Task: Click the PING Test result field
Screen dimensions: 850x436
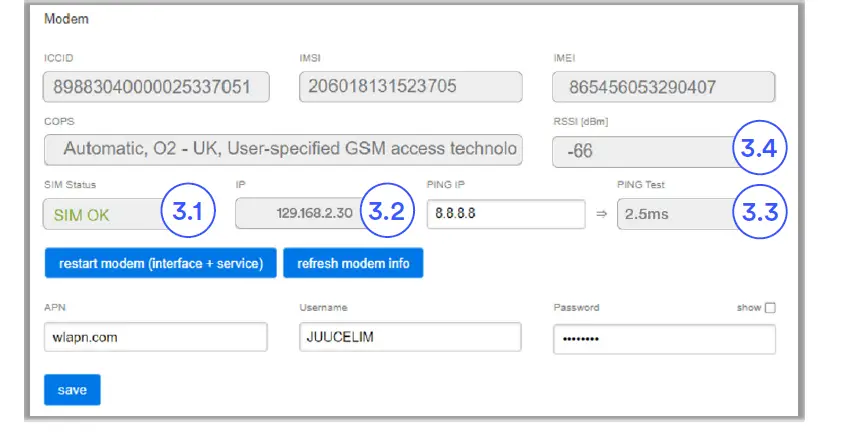Action: (672, 215)
